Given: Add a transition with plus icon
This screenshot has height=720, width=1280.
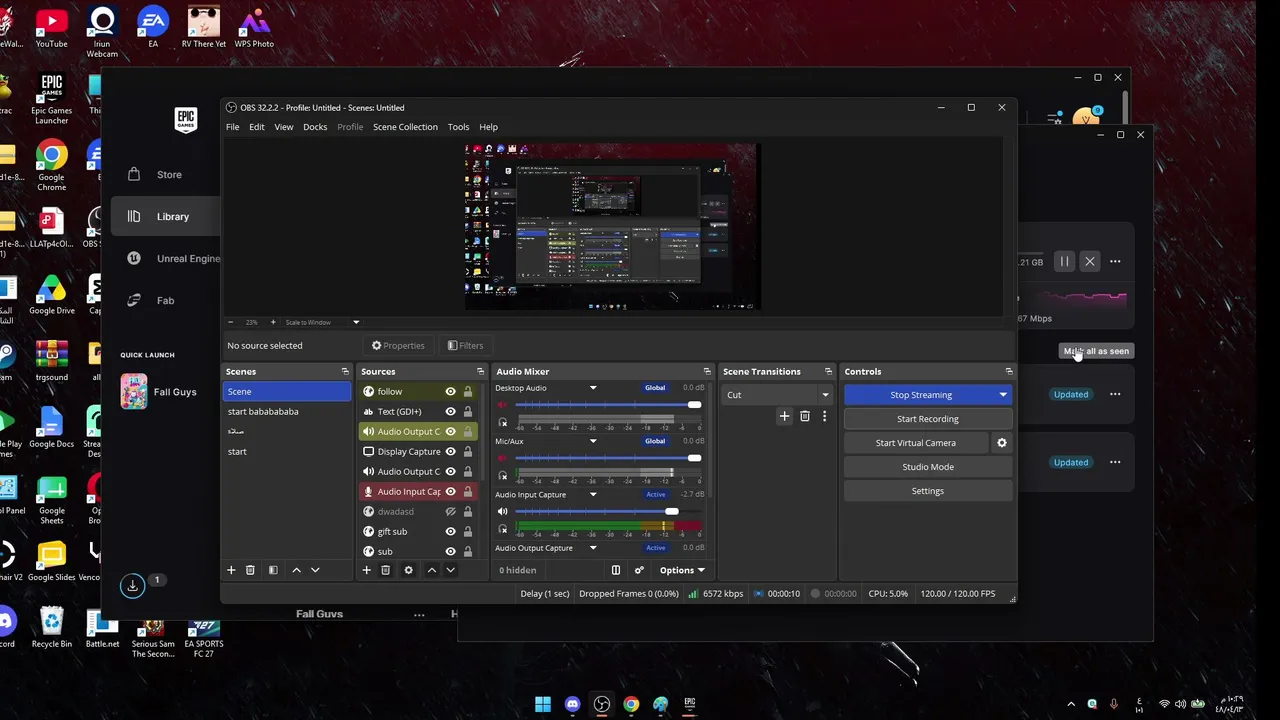Looking at the screenshot, I should pyautogui.click(x=784, y=416).
